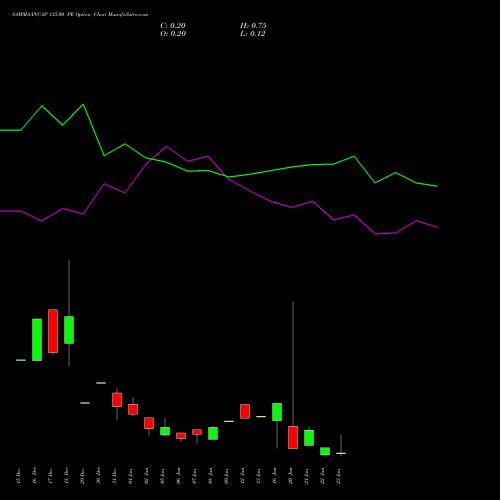This screenshot has height=500, width=500.
Task: Click the chart title SAMMAANCAP PE Option Chart
Action: (x=80, y=15)
